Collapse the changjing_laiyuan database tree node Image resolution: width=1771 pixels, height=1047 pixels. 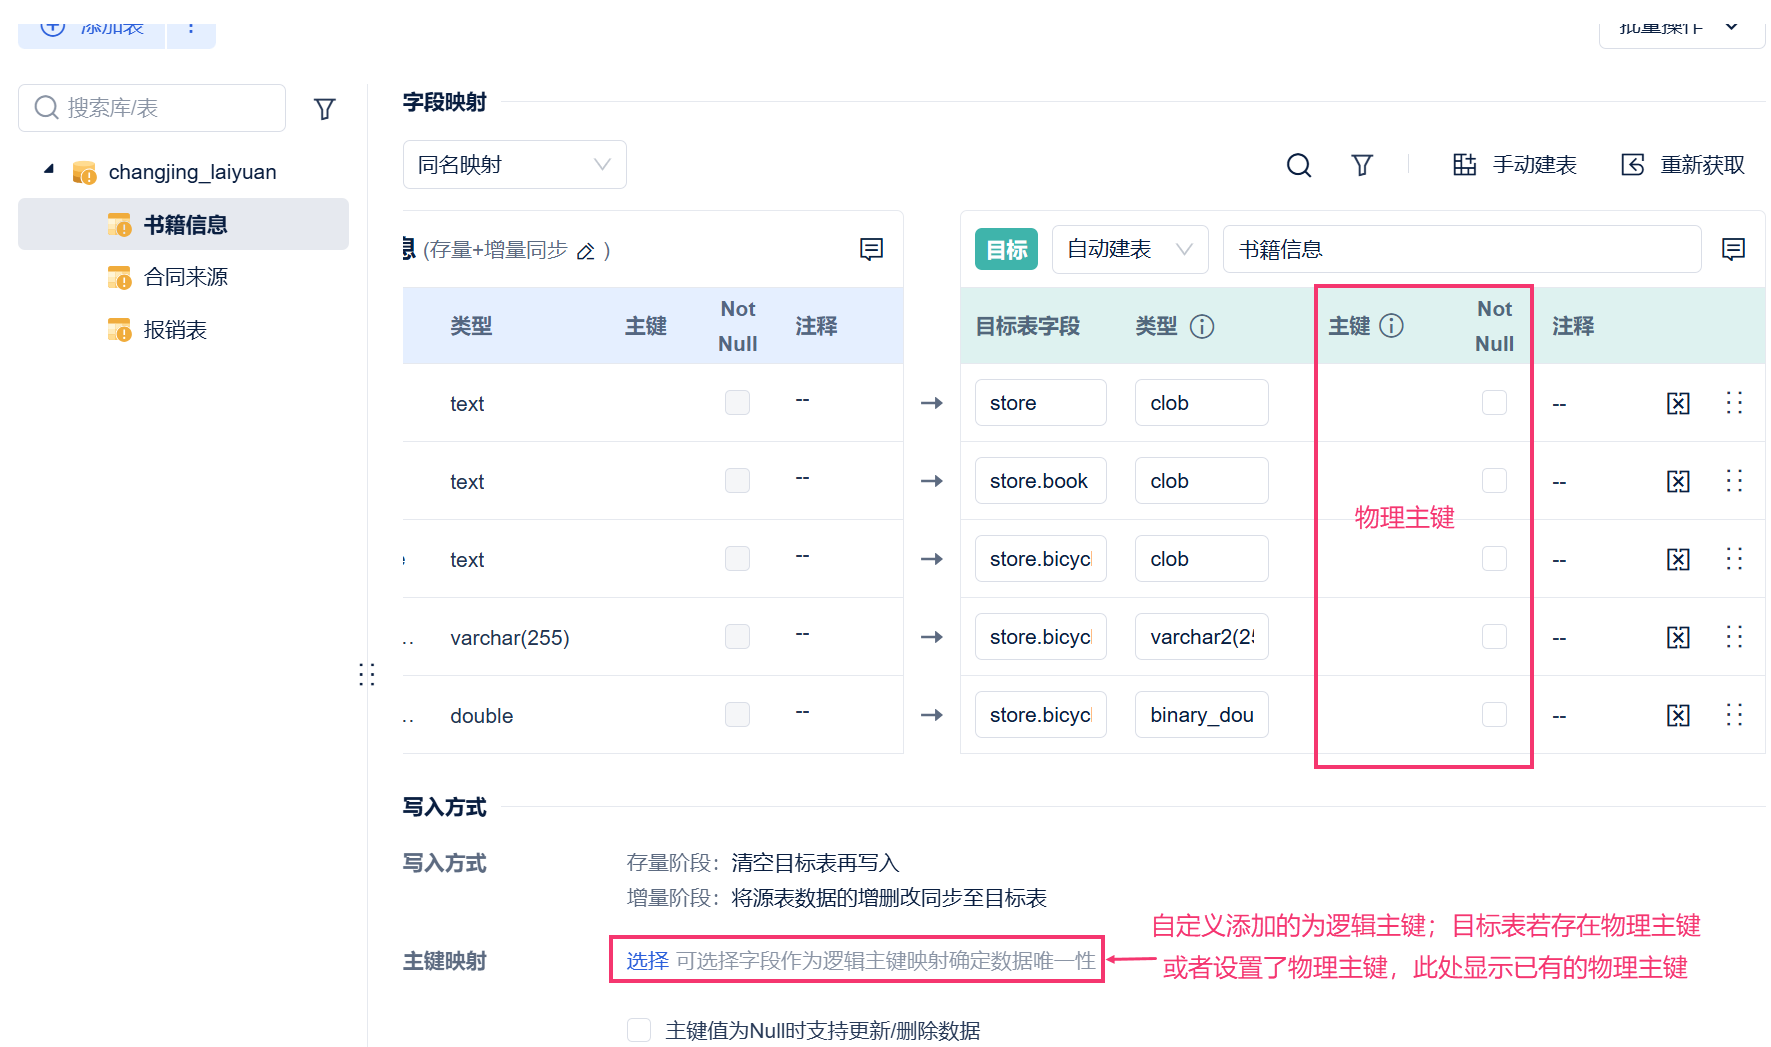point(49,171)
